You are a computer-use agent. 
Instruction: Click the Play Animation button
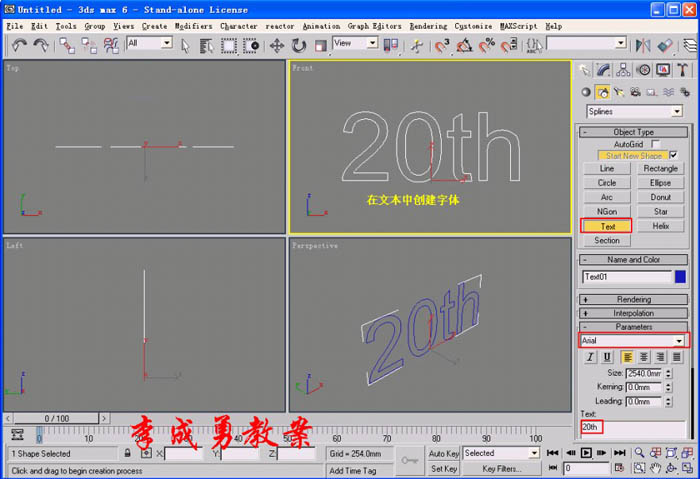click(586, 453)
